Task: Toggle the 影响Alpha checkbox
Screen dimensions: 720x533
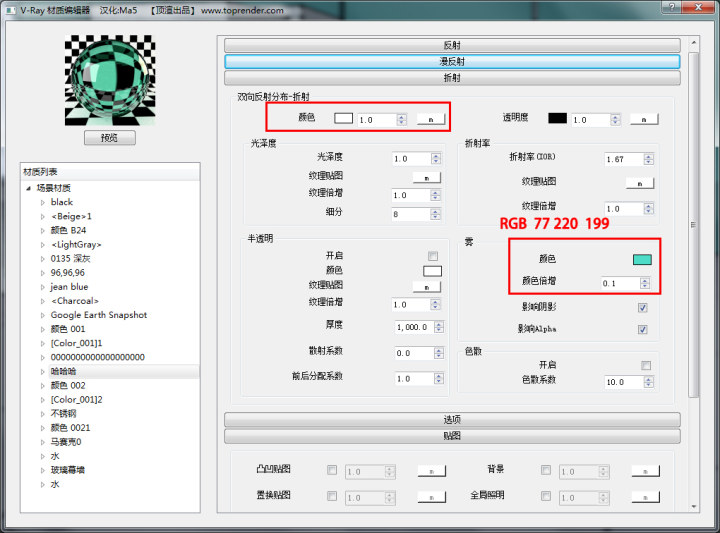Action: pos(642,330)
